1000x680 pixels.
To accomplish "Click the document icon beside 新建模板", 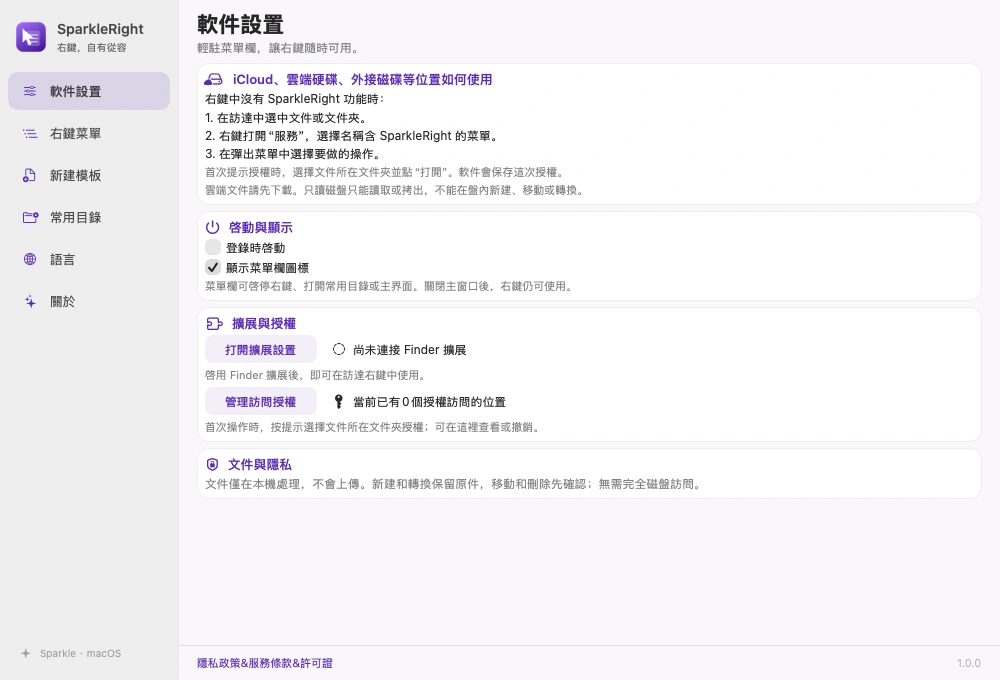I will coord(29,175).
